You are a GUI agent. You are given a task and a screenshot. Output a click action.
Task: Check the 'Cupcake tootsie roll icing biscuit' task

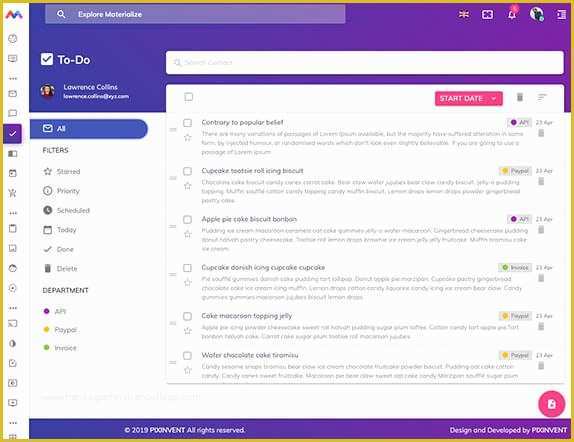click(187, 171)
